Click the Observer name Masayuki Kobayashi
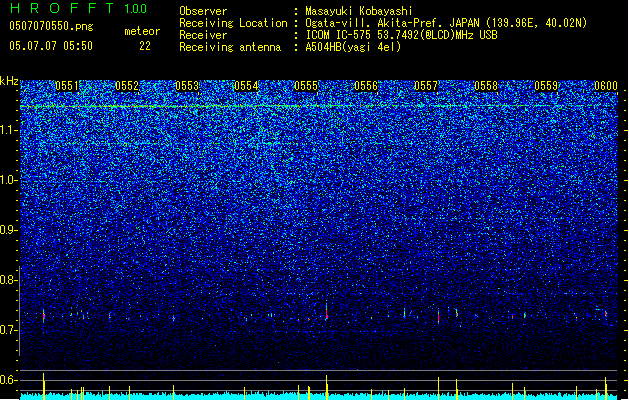Screen dimensions: 629x400 359,11
